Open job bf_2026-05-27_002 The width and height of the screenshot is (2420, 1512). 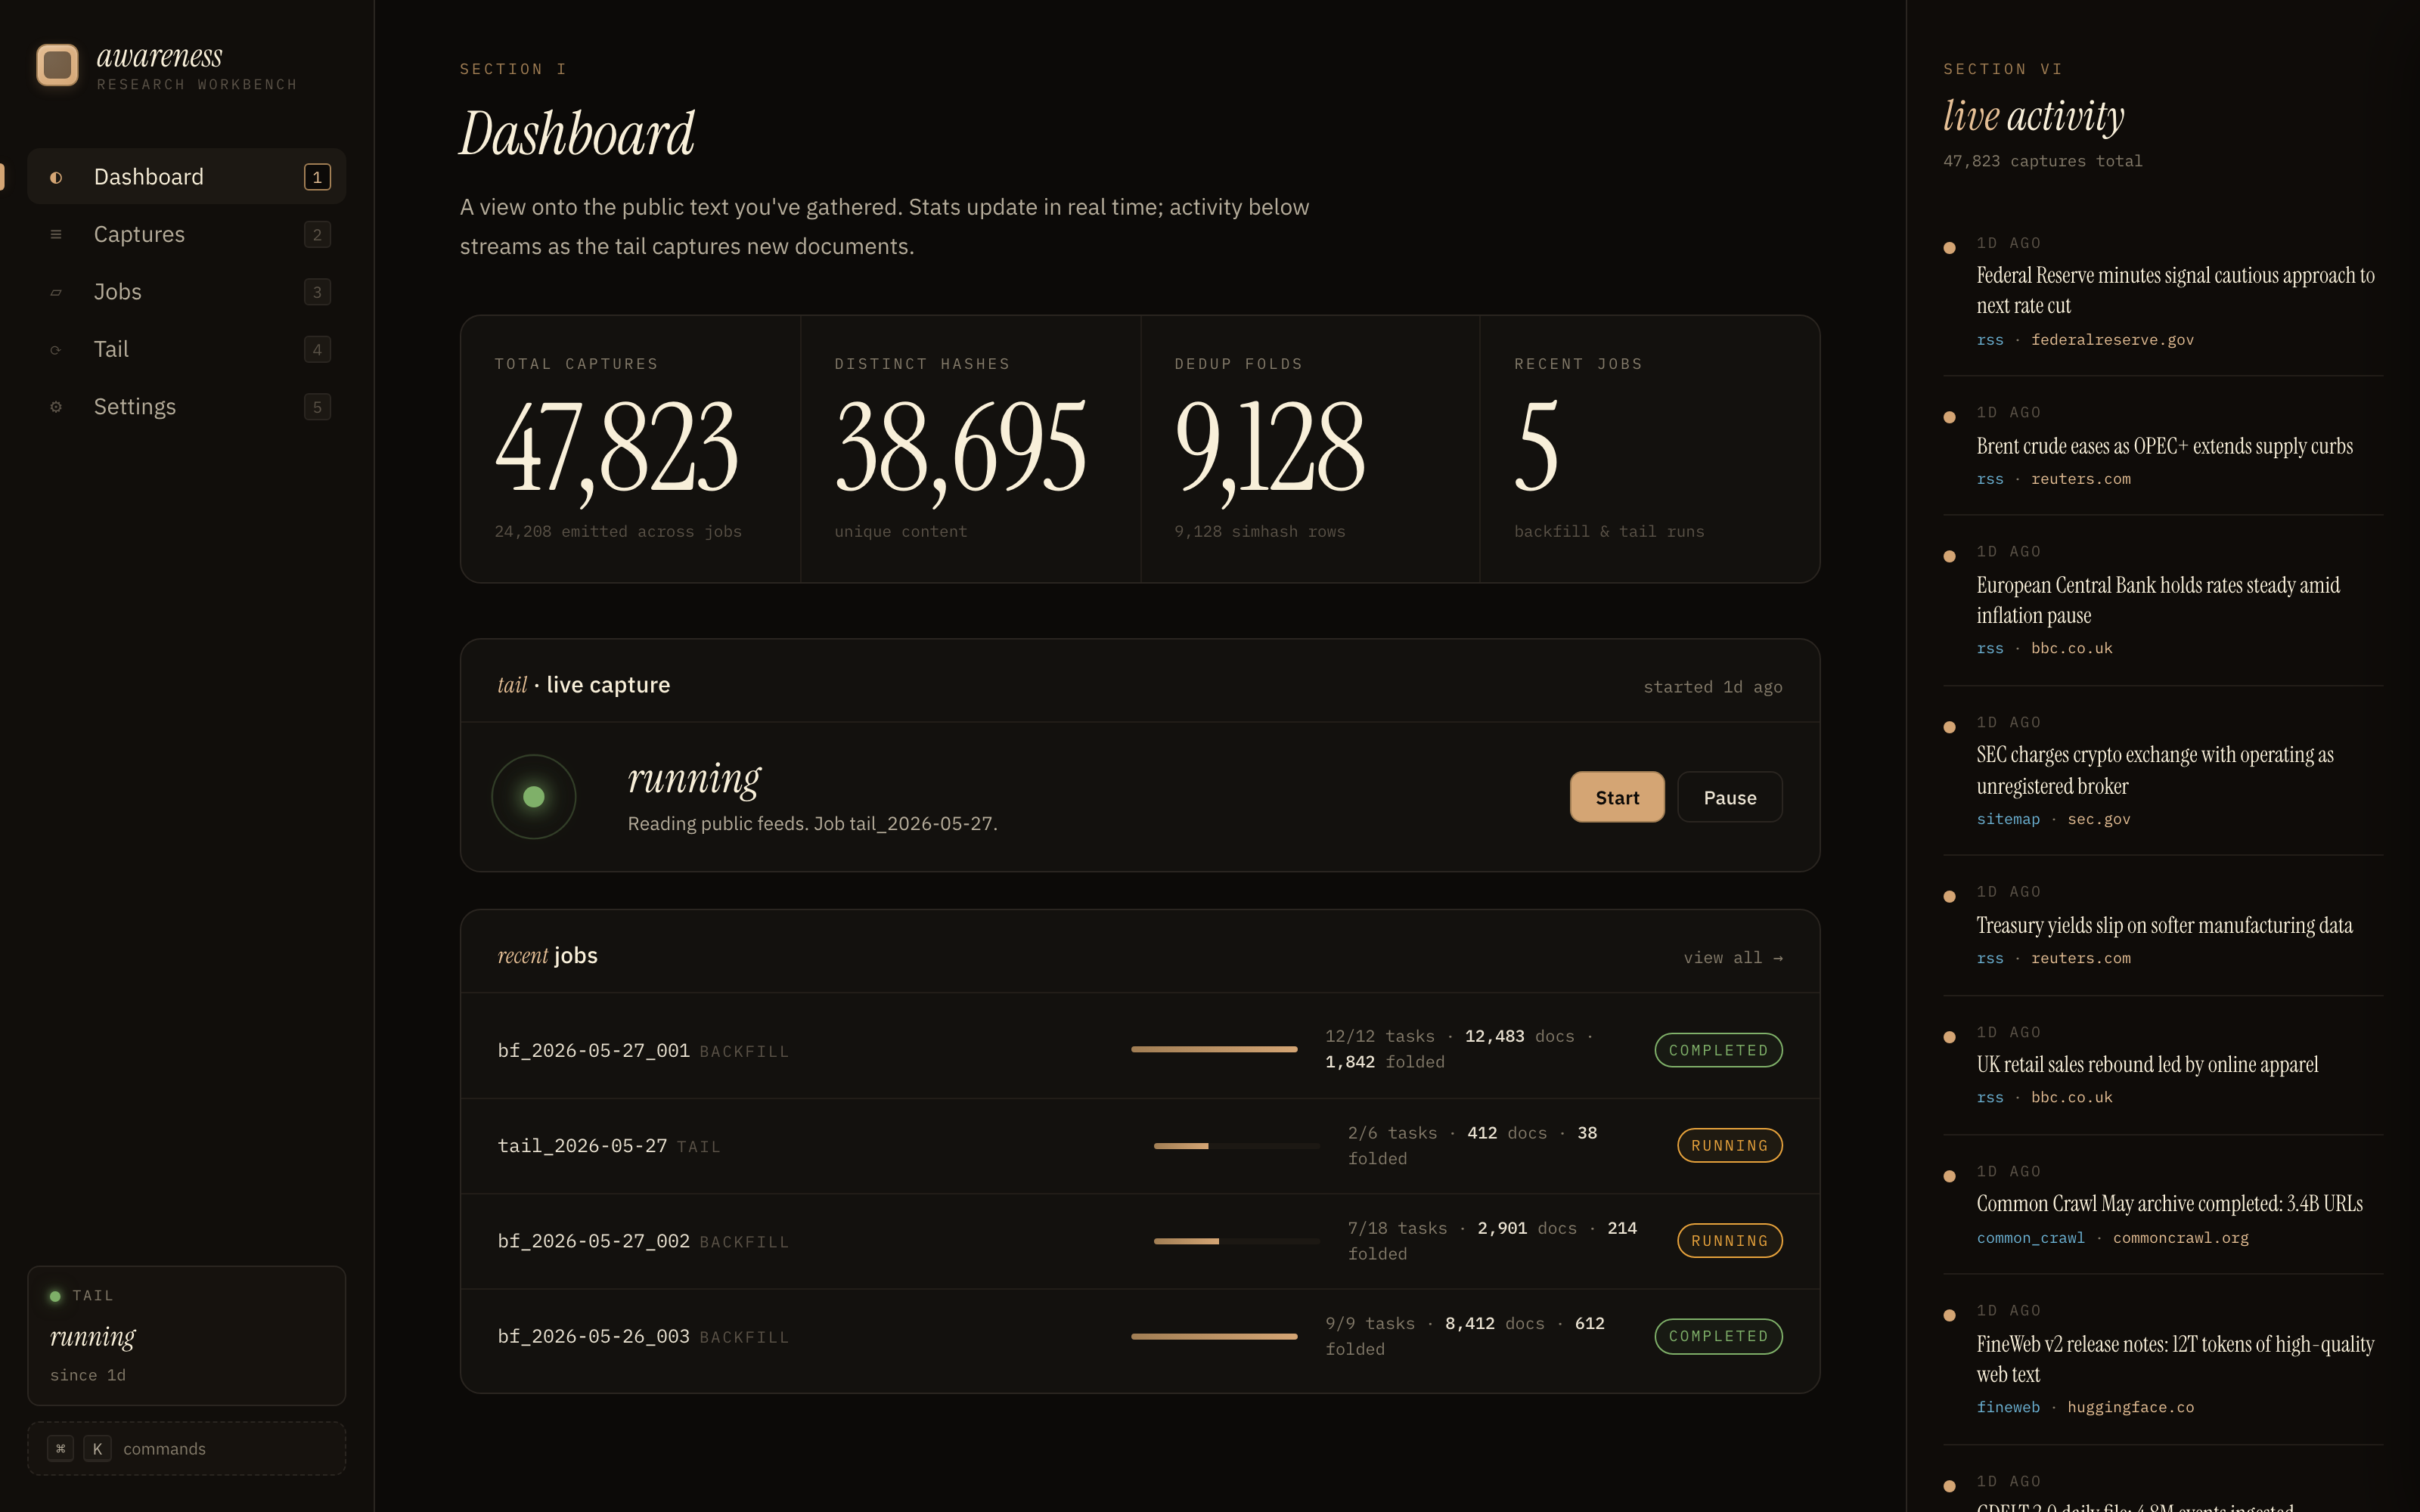coord(593,1240)
